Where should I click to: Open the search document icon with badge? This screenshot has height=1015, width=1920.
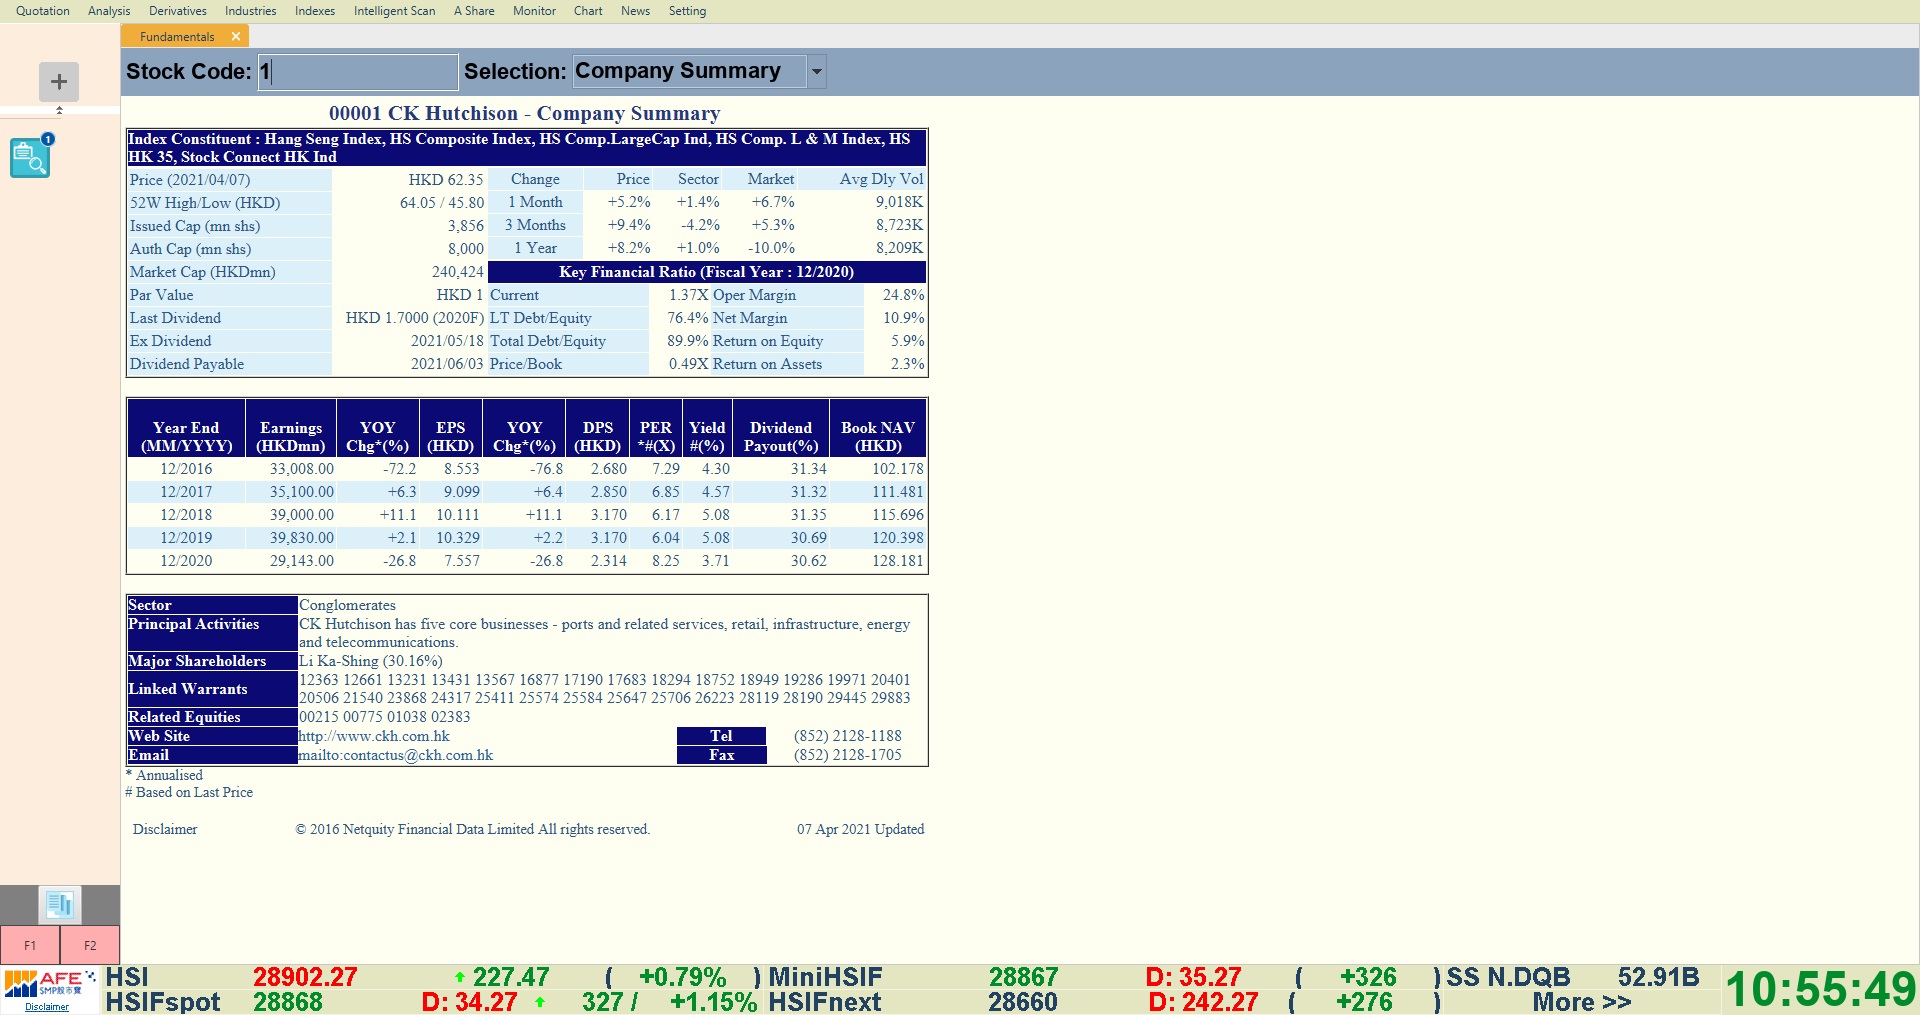(x=31, y=156)
